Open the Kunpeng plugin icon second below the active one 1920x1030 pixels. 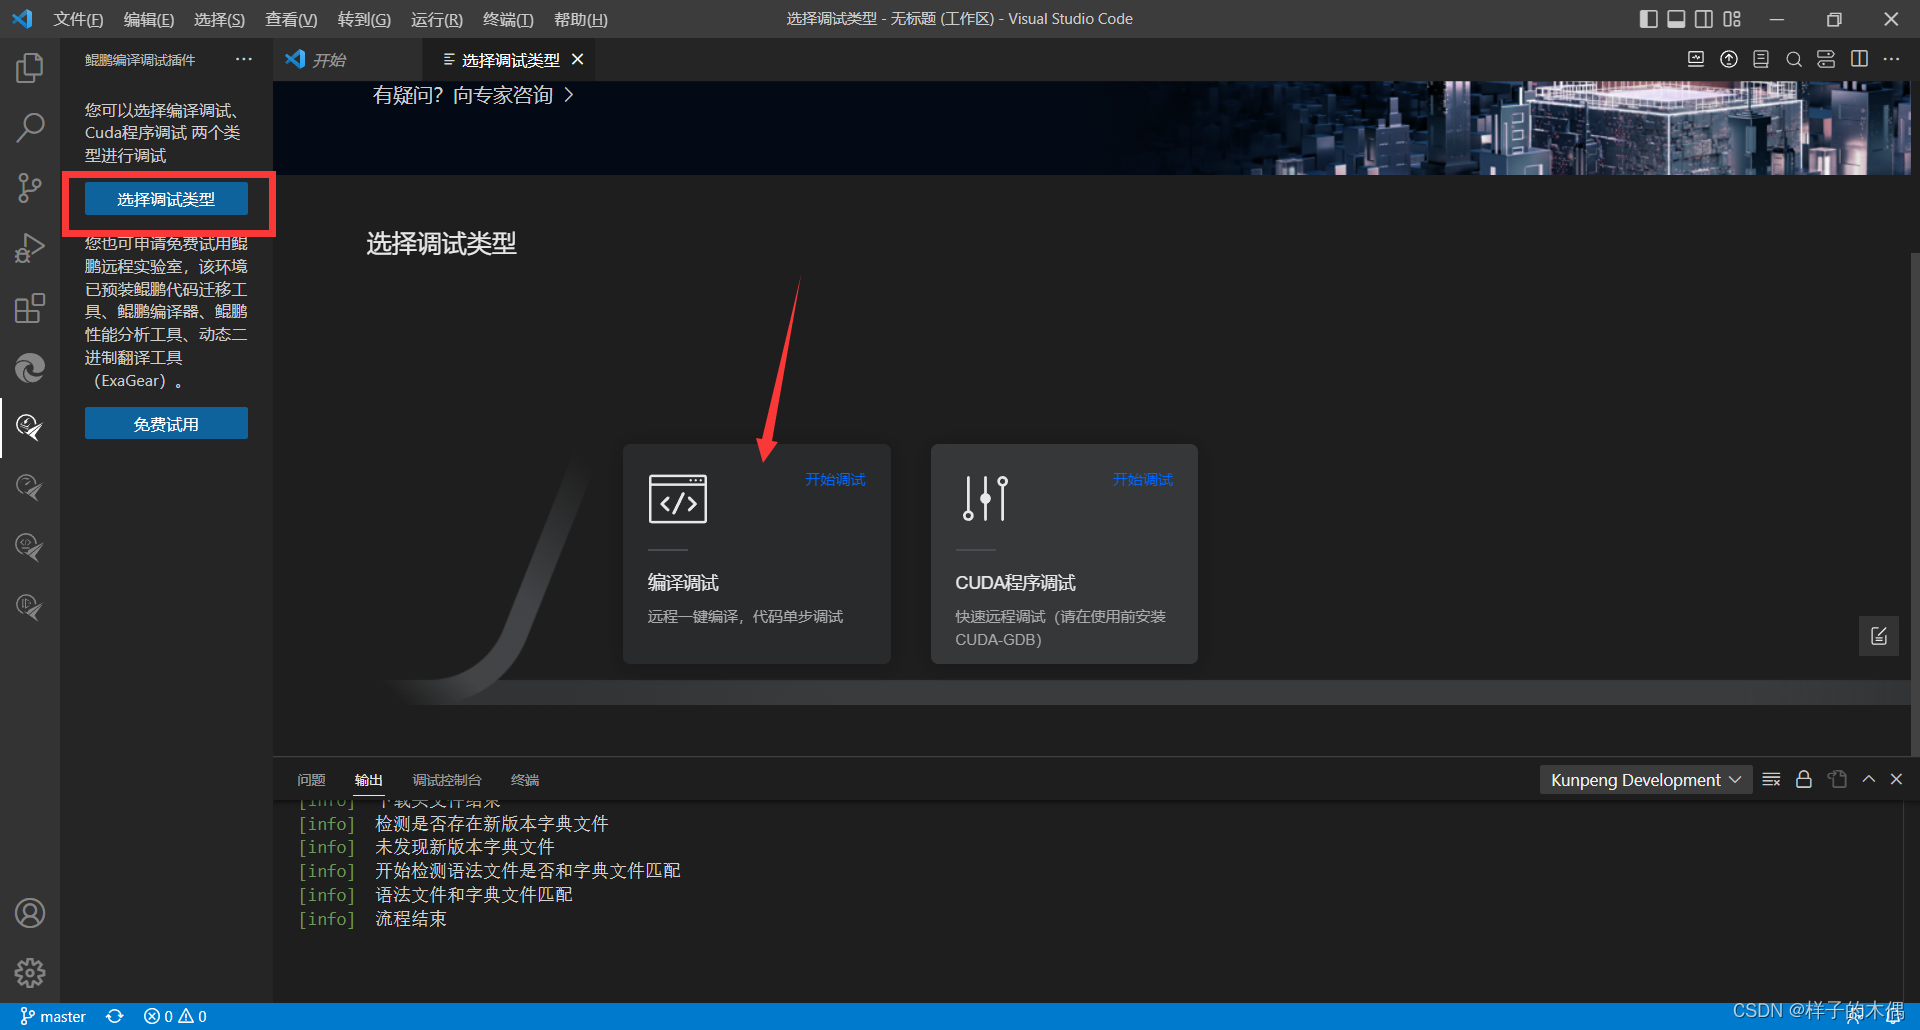click(30, 547)
